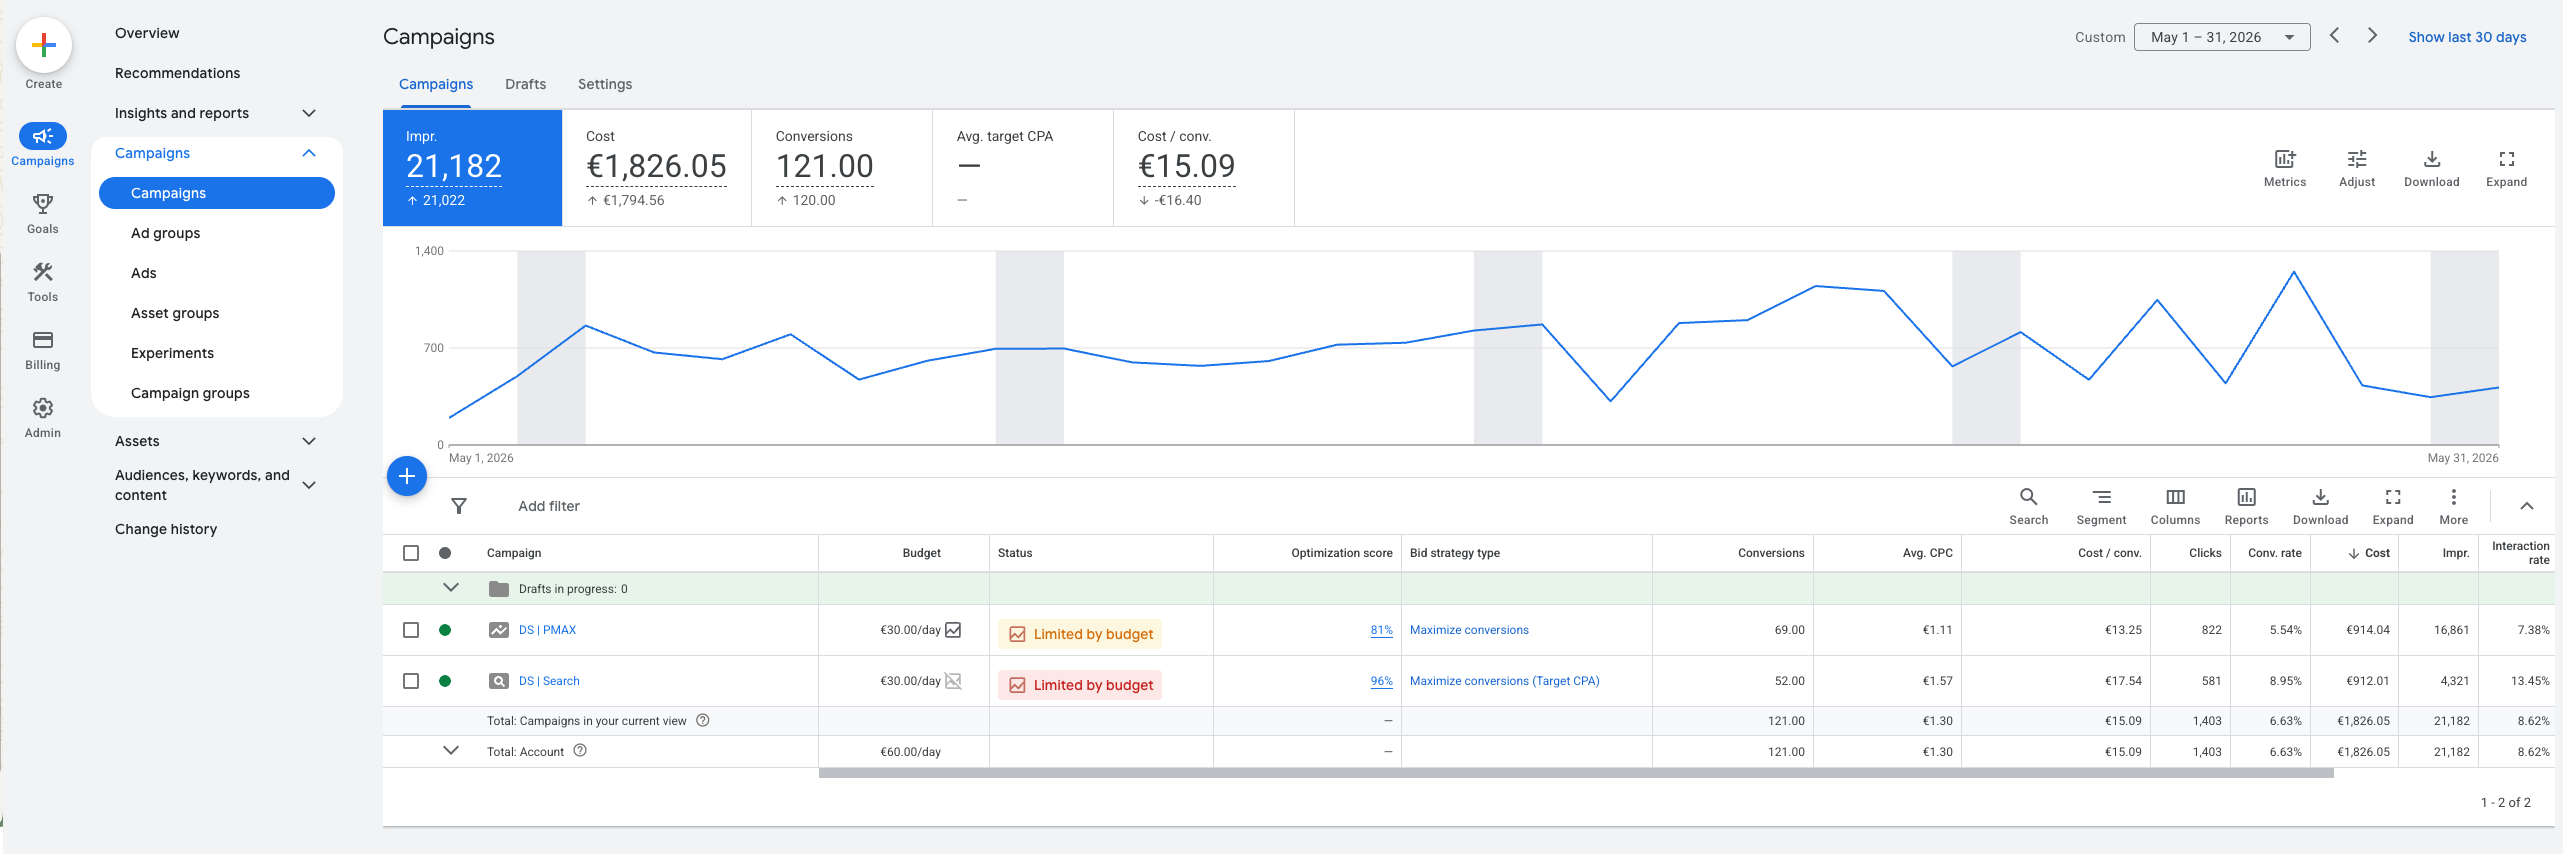Click the budget chart icon for DS | PMAX
Image resolution: width=2563 pixels, height=854 pixels.
[953, 630]
